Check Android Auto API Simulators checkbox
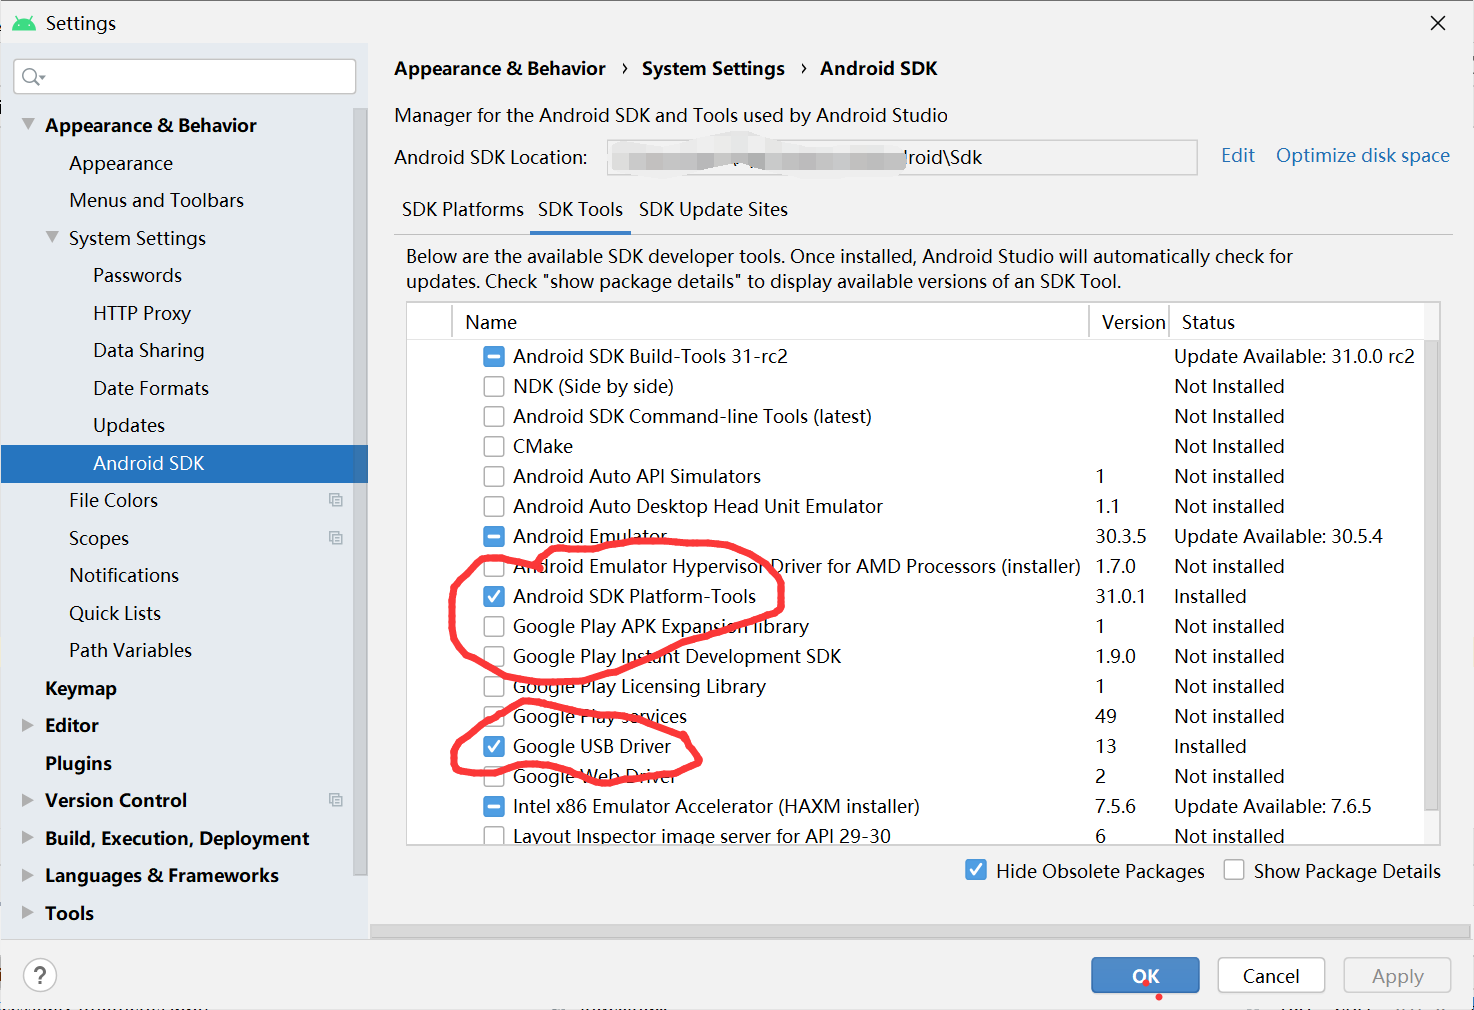The height and width of the screenshot is (1010, 1474). 494,476
